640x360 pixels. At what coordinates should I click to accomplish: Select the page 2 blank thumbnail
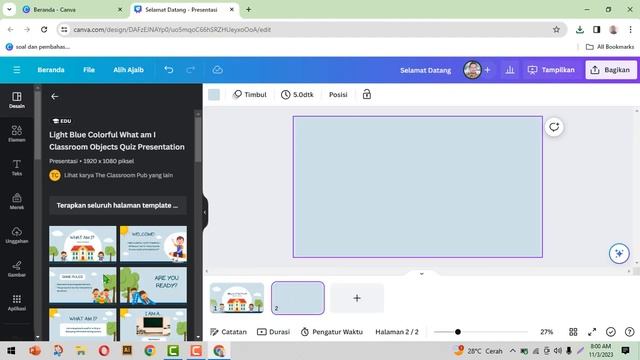(298, 298)
